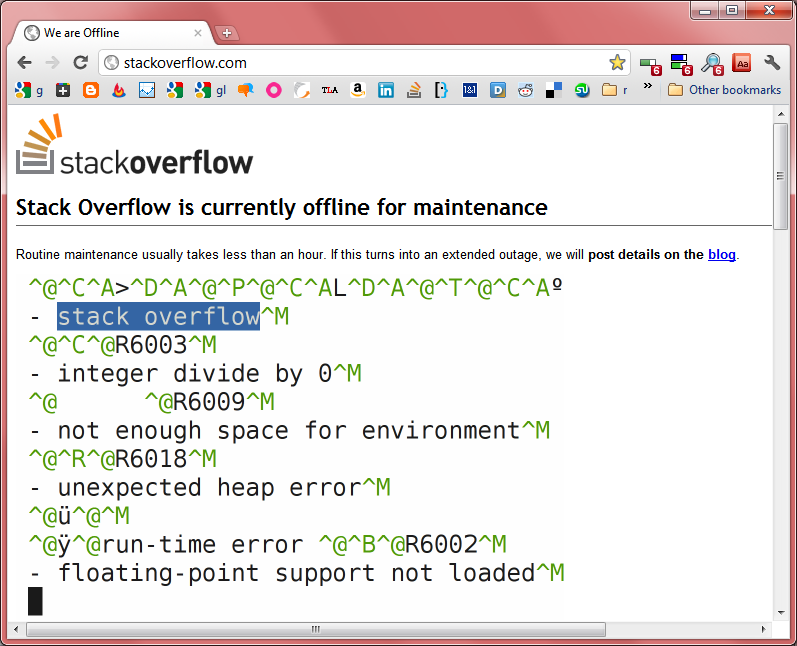Click the Stack Overflow bookmark icon
The width and height of the screenshot is (797, 646).
(x=414, y=90)
